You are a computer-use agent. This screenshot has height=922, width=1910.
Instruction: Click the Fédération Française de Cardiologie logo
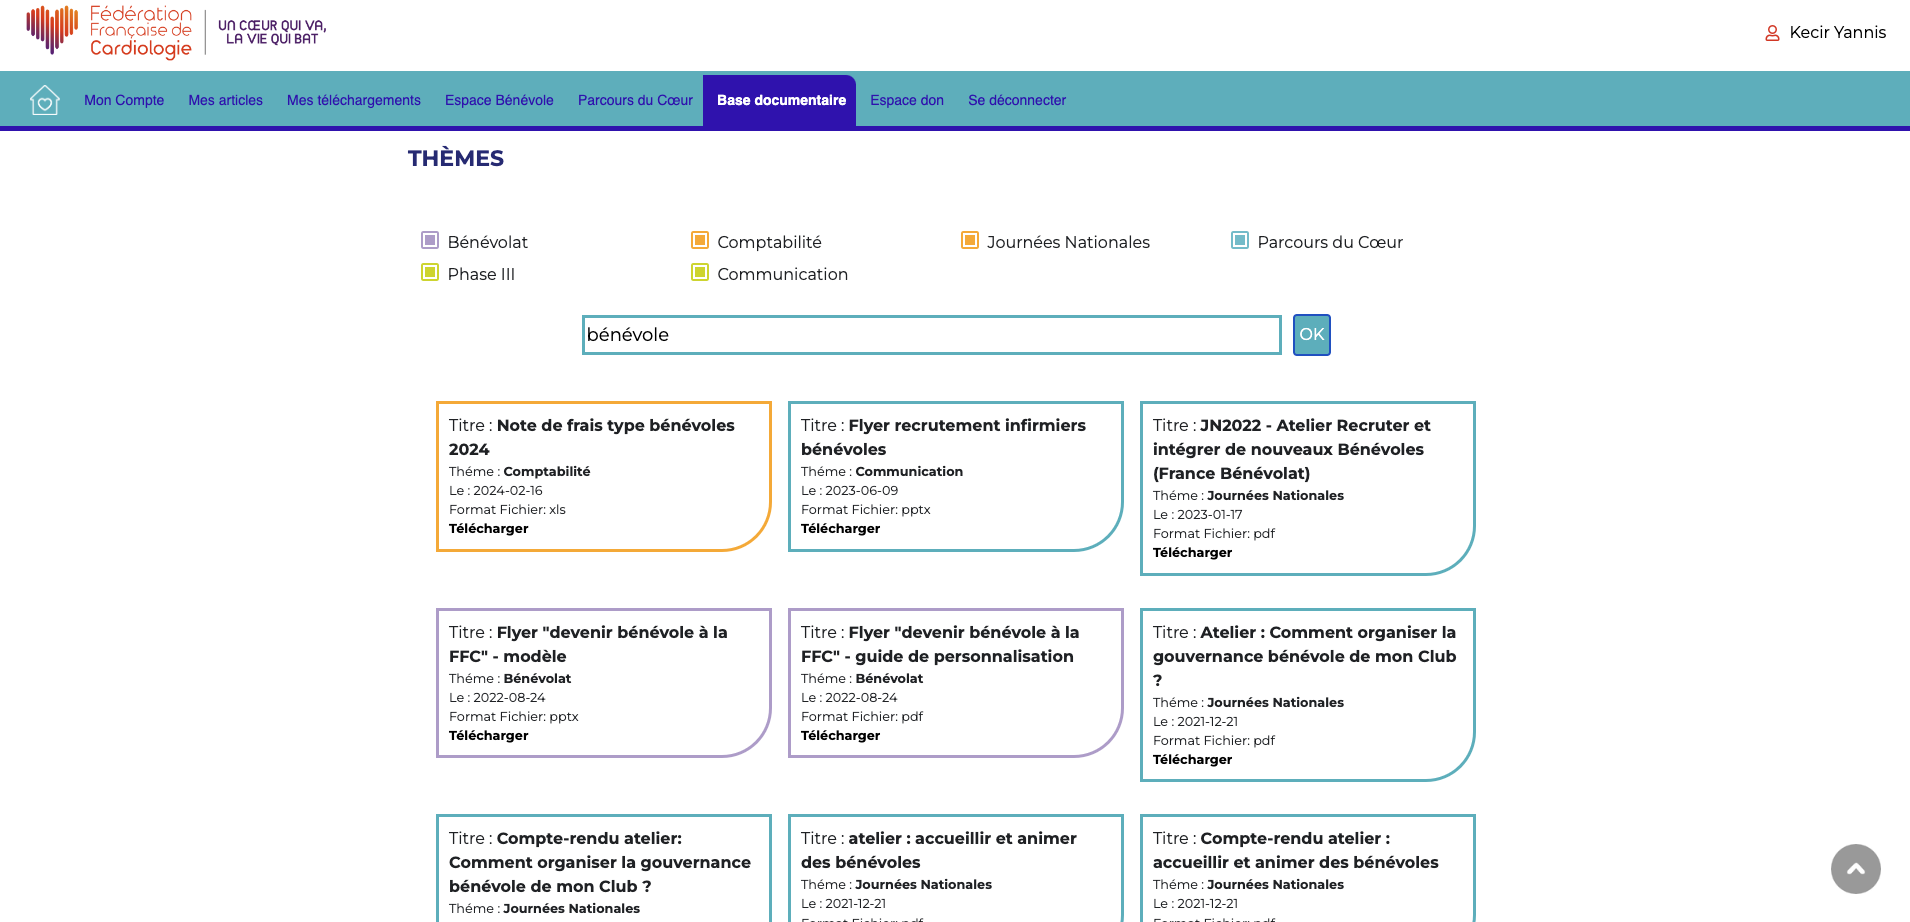(110, 31)
